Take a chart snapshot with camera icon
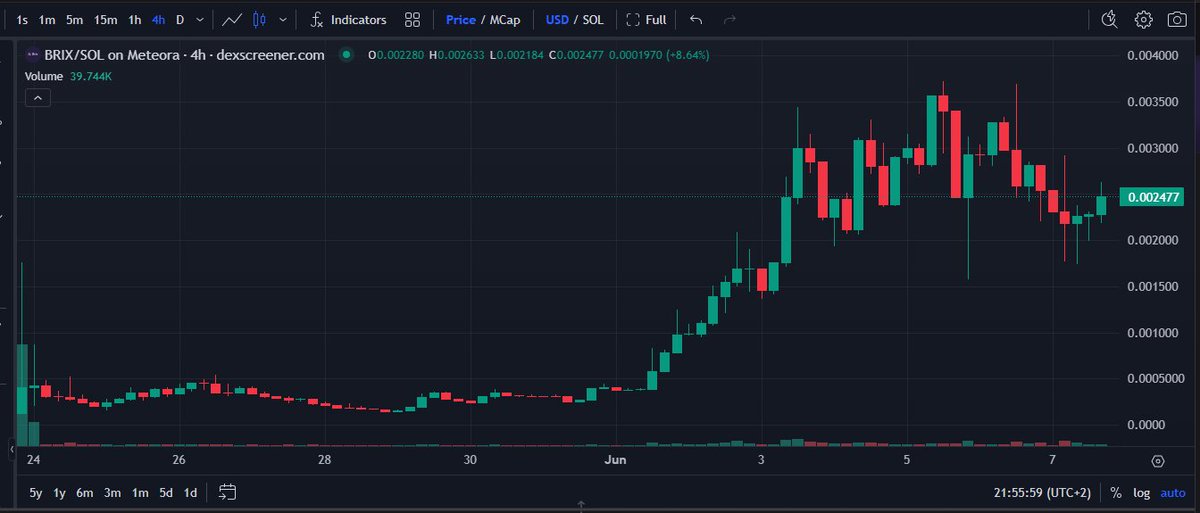Screen dimensions: 1200x513 point(1176,19)
